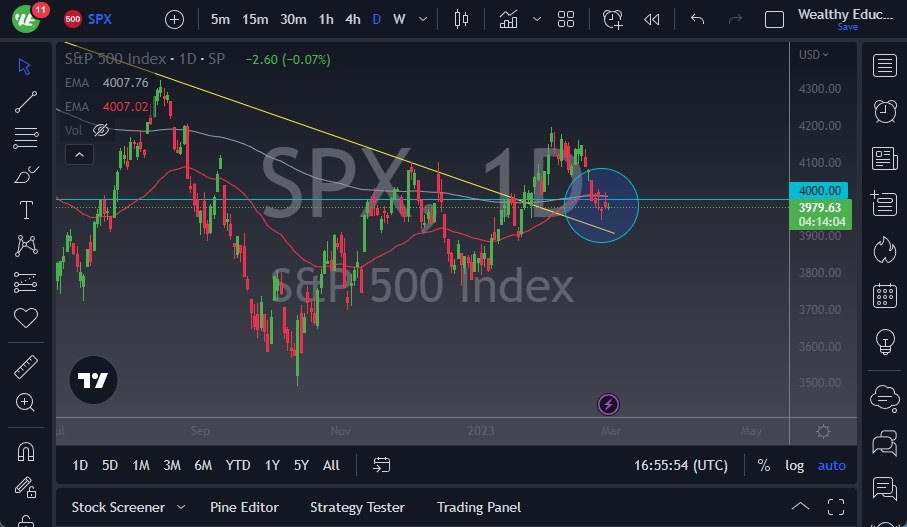Open the Watchlist panel icon
This screenshot has width=907, height=527.
(884, 66)
